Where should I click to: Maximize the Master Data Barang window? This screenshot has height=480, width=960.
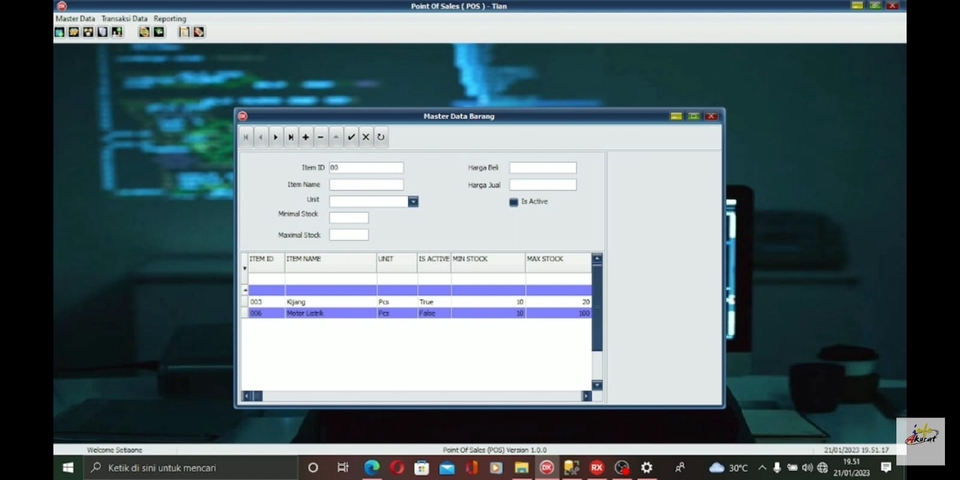click(x=694, y=116)
